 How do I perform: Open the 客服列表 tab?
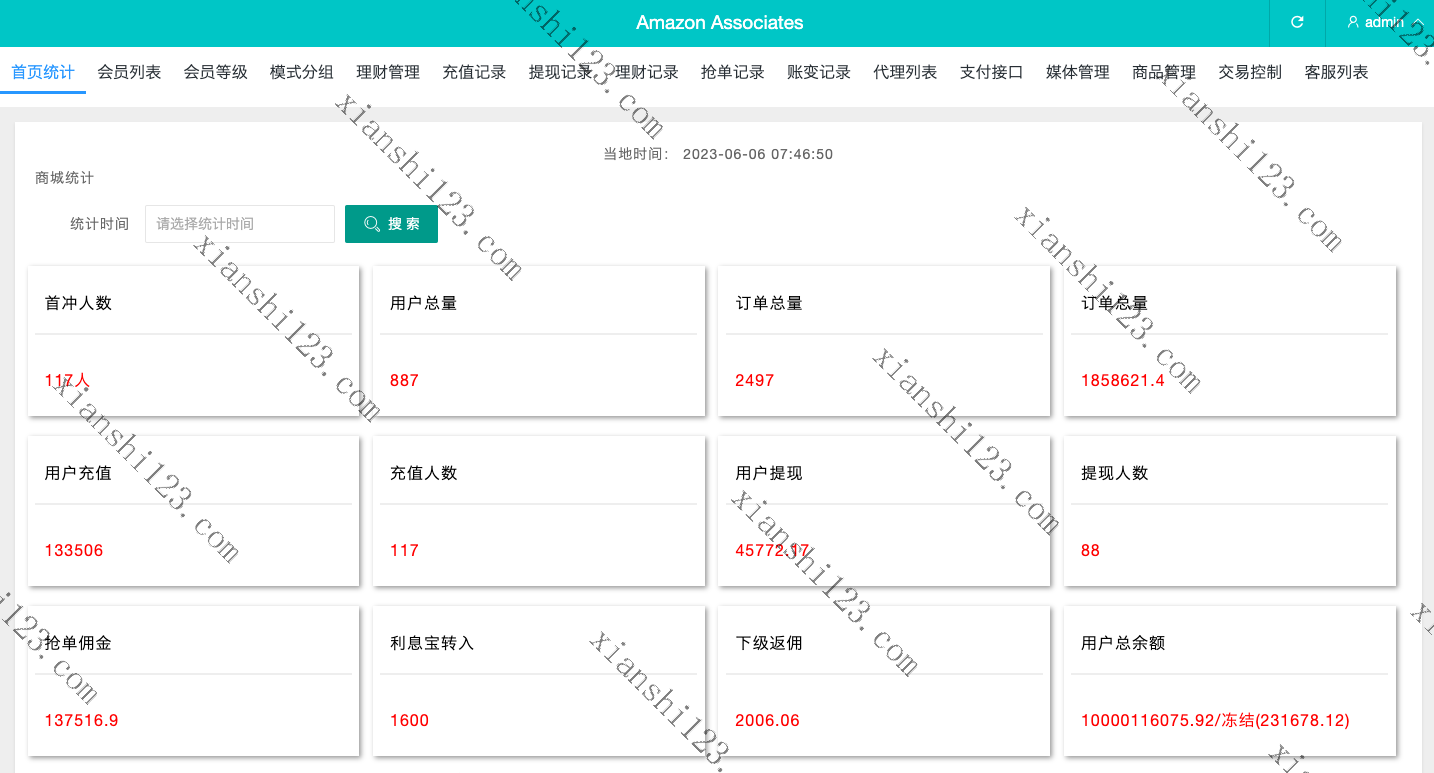1337,72
